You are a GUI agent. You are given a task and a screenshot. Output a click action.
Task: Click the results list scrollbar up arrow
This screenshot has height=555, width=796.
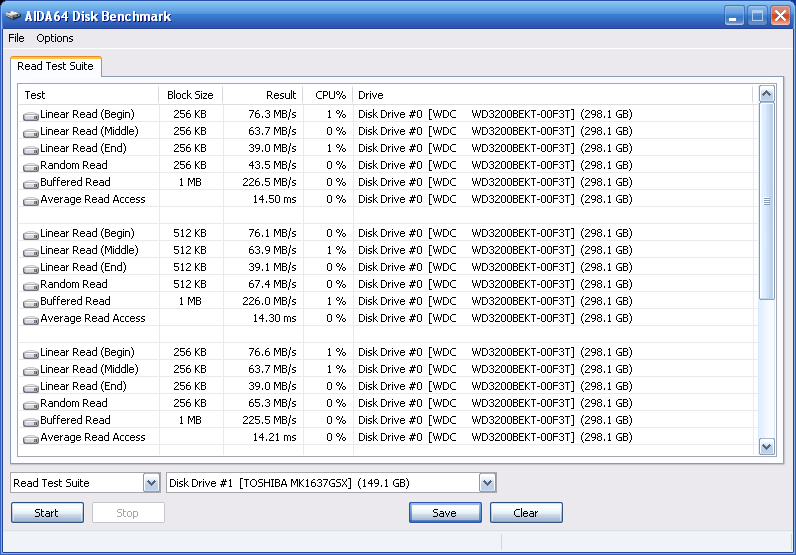click(767, 94)
